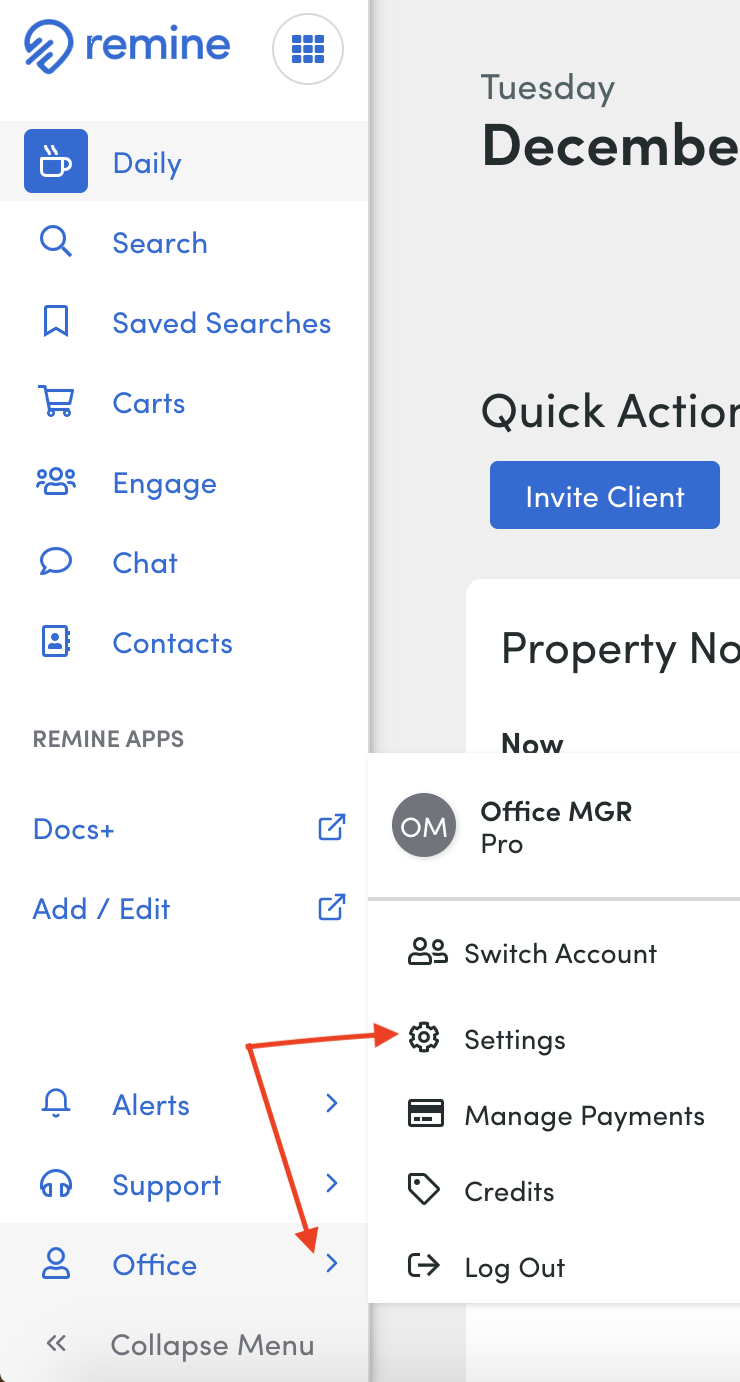Screen dimensions: 740x1382
Task: Click the Collapse Menu double-chevron icon
Action: click(56, 1344)
